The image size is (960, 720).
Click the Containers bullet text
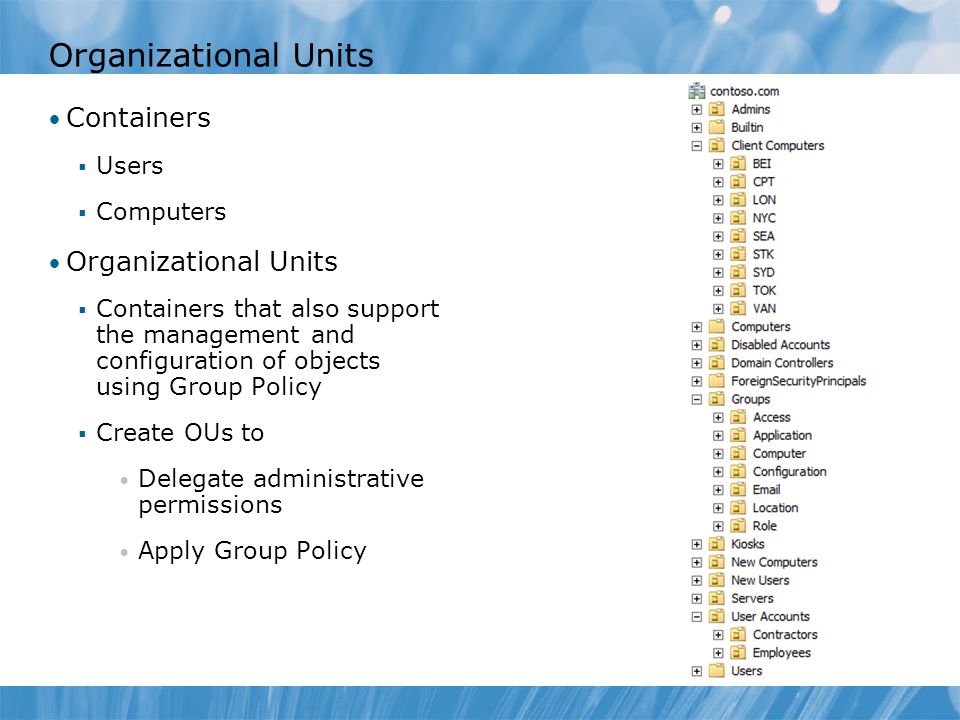(x=138, y=118)
